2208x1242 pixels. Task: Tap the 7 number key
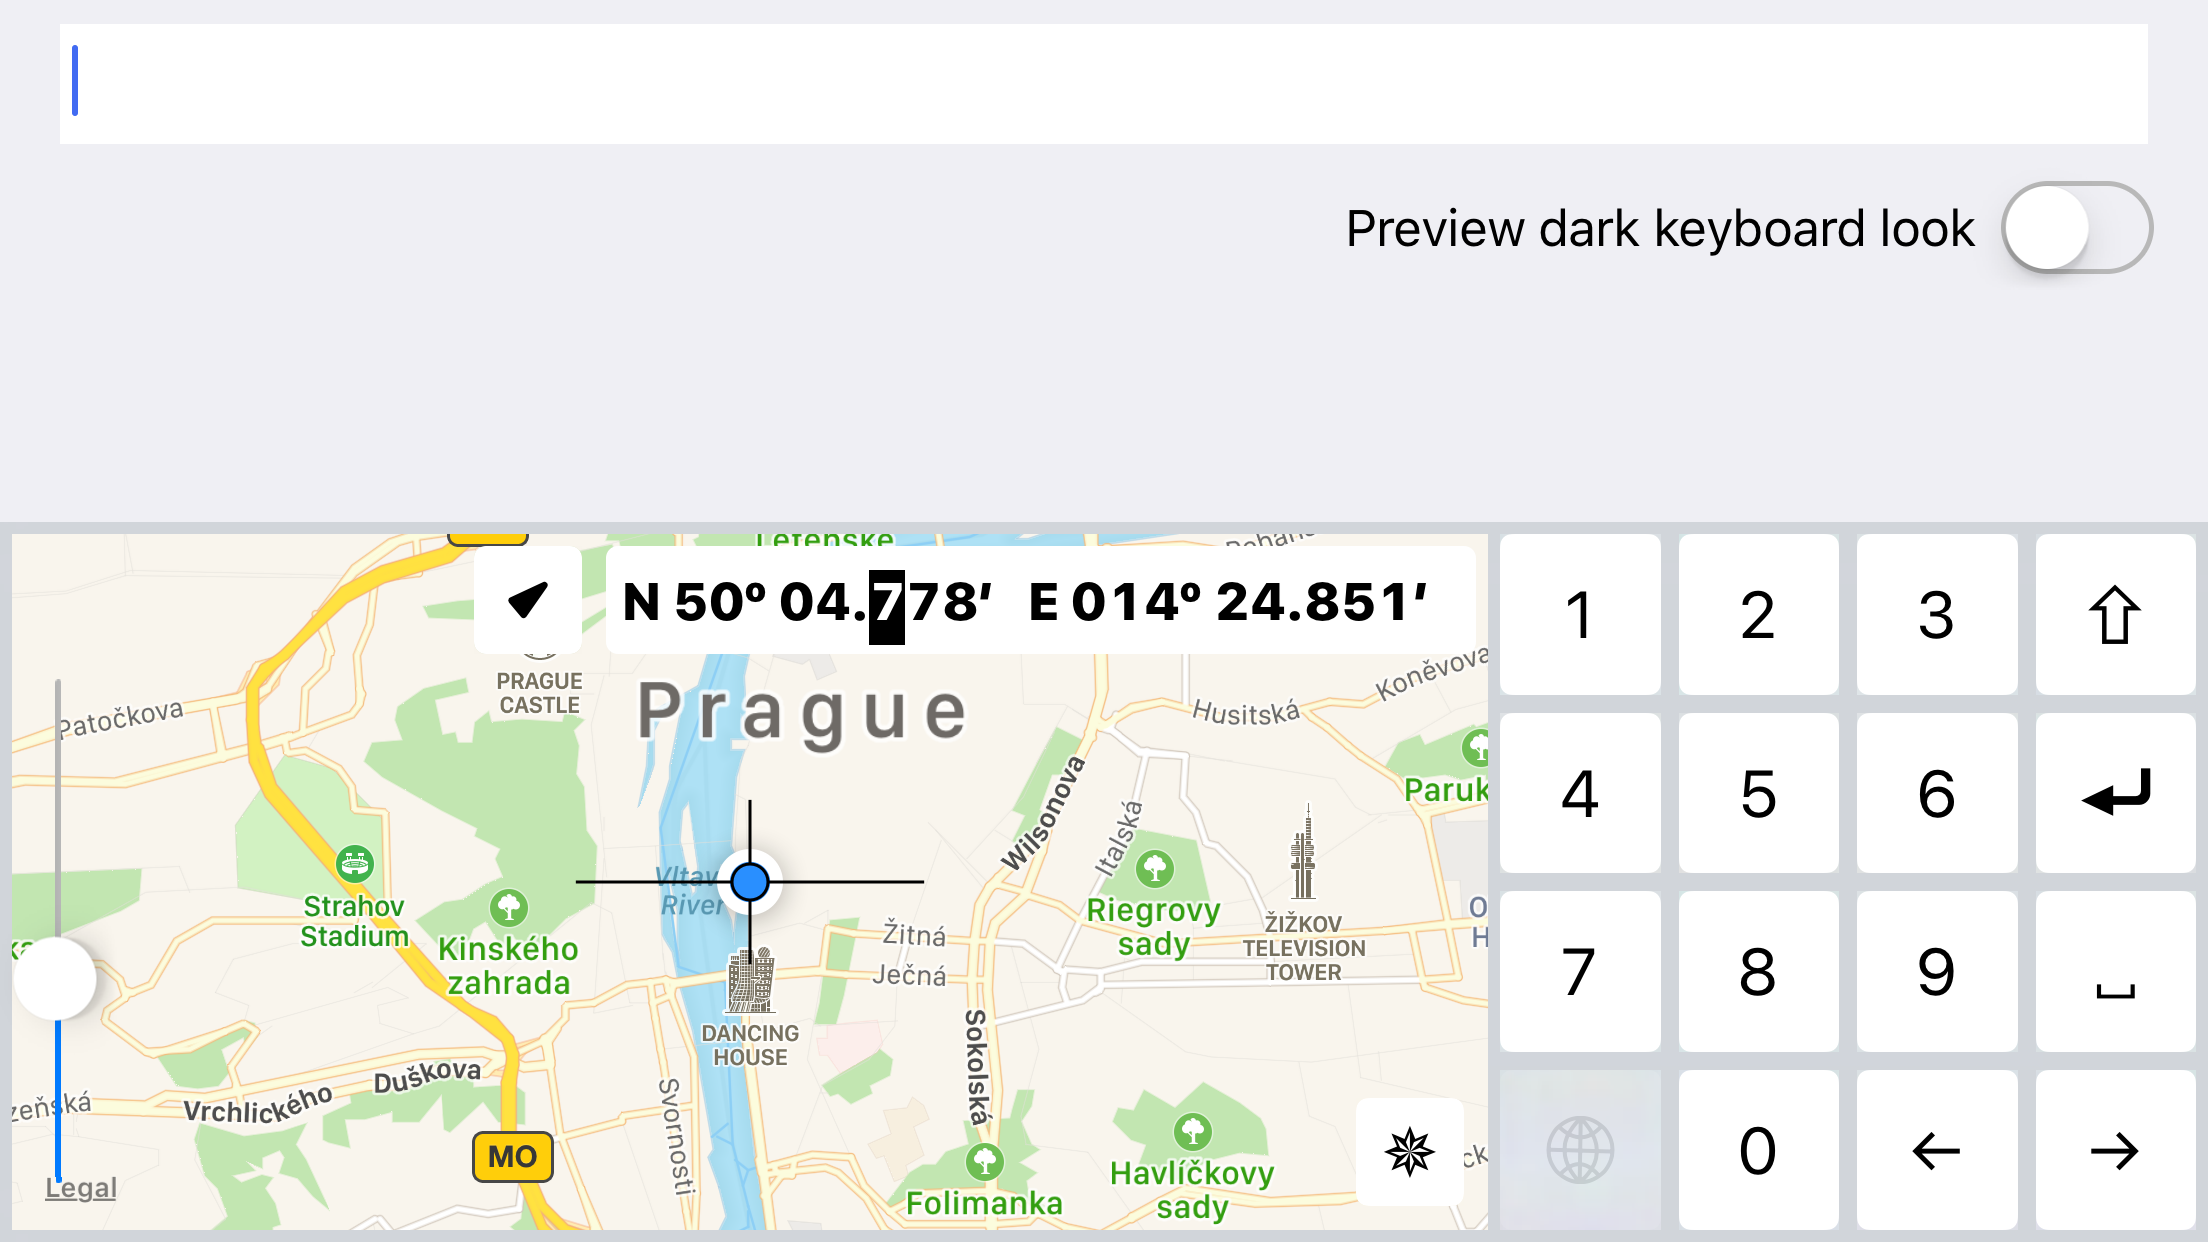pyautogui.click(x=1580, y=971)
